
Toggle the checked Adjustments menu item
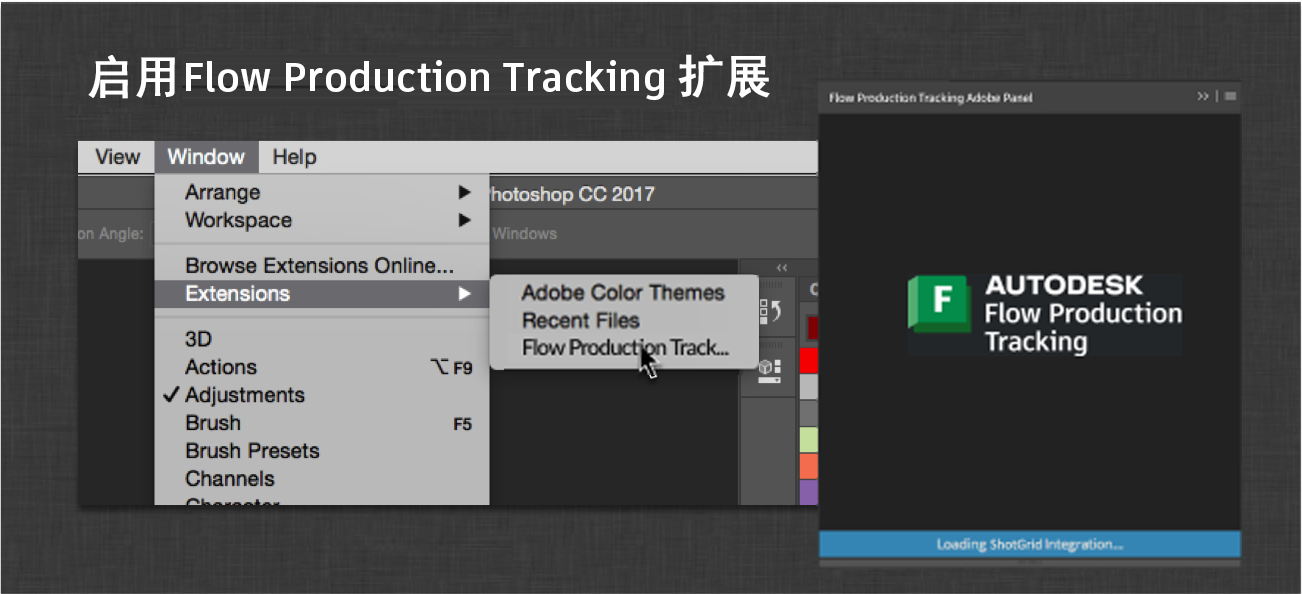coord(322,395)
